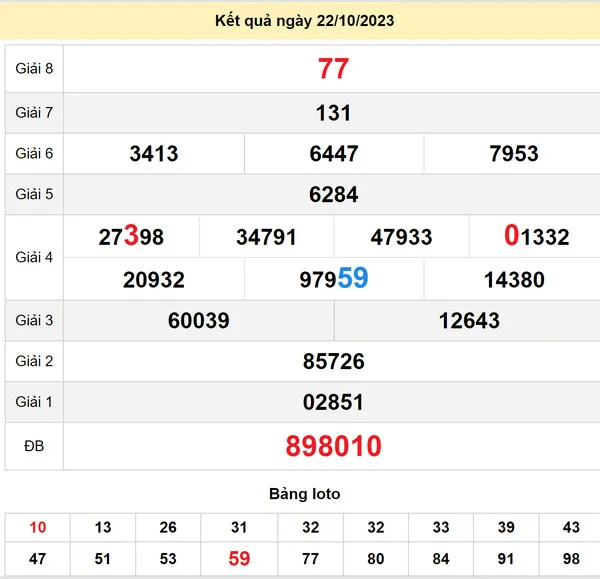This screenshot has height=579, width=600.
Task: Select Giải 6 number 3413
Action: 154,154
